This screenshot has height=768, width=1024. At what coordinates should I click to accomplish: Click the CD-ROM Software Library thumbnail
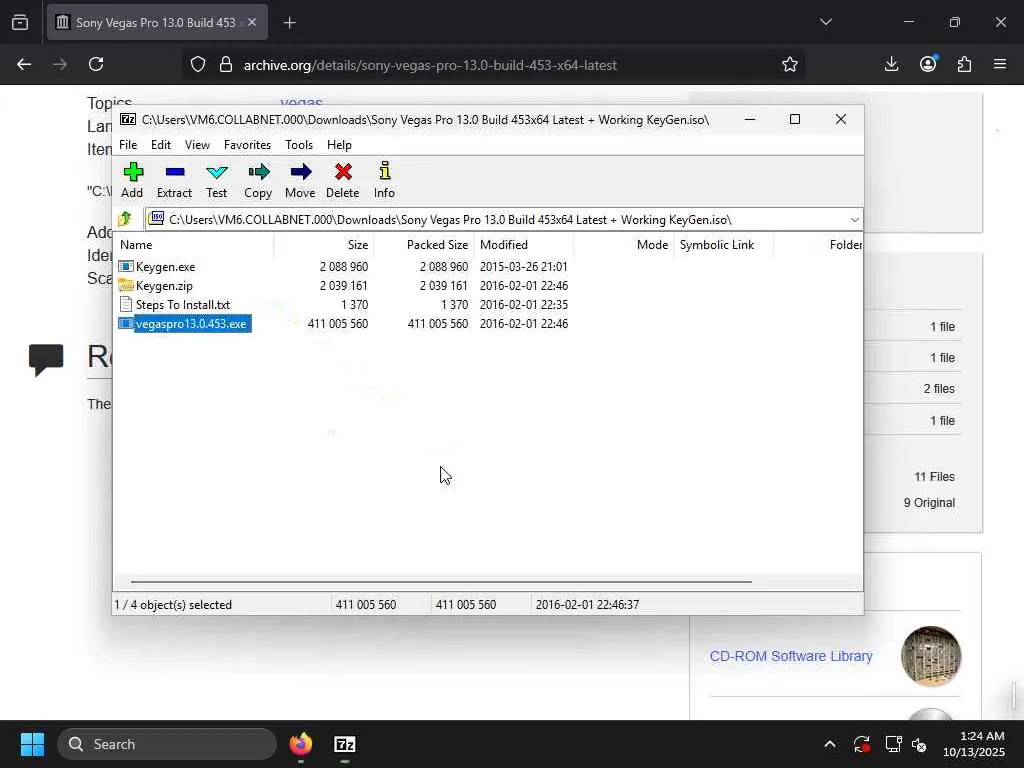931,656
